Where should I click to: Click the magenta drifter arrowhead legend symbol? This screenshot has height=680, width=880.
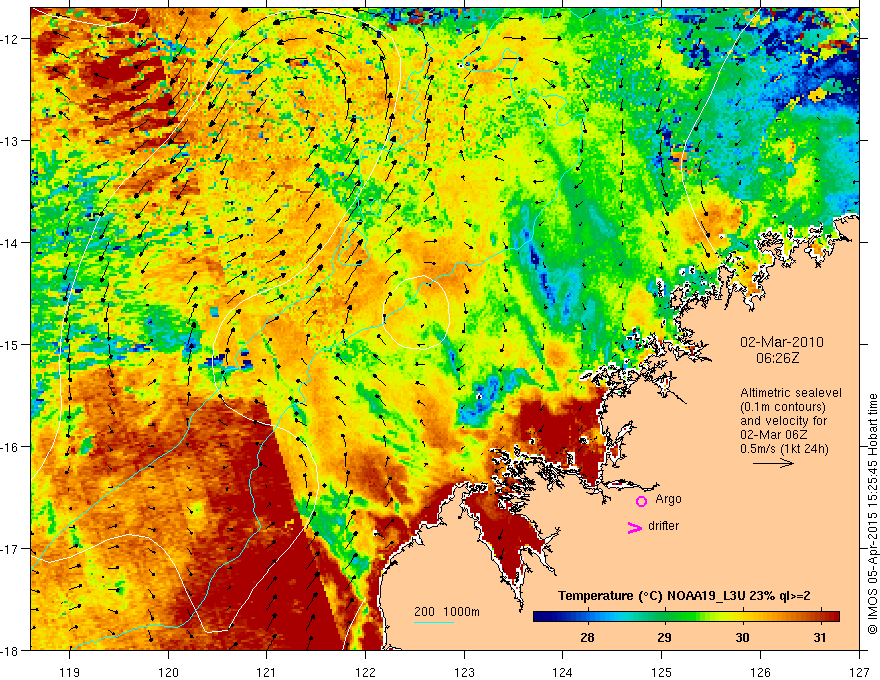pyautogui.click(x=634, y=527)
